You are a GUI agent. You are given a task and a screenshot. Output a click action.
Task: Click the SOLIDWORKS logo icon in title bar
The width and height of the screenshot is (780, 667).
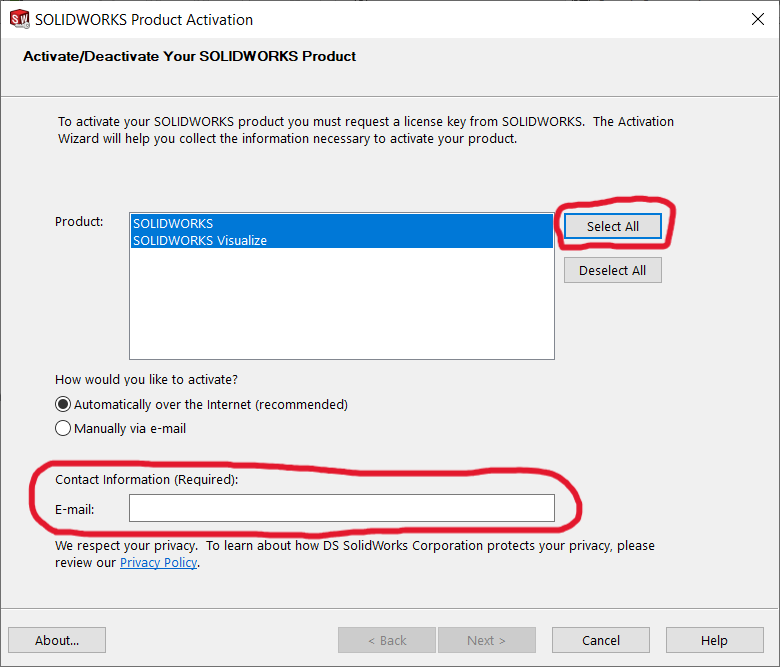(19, 19)
